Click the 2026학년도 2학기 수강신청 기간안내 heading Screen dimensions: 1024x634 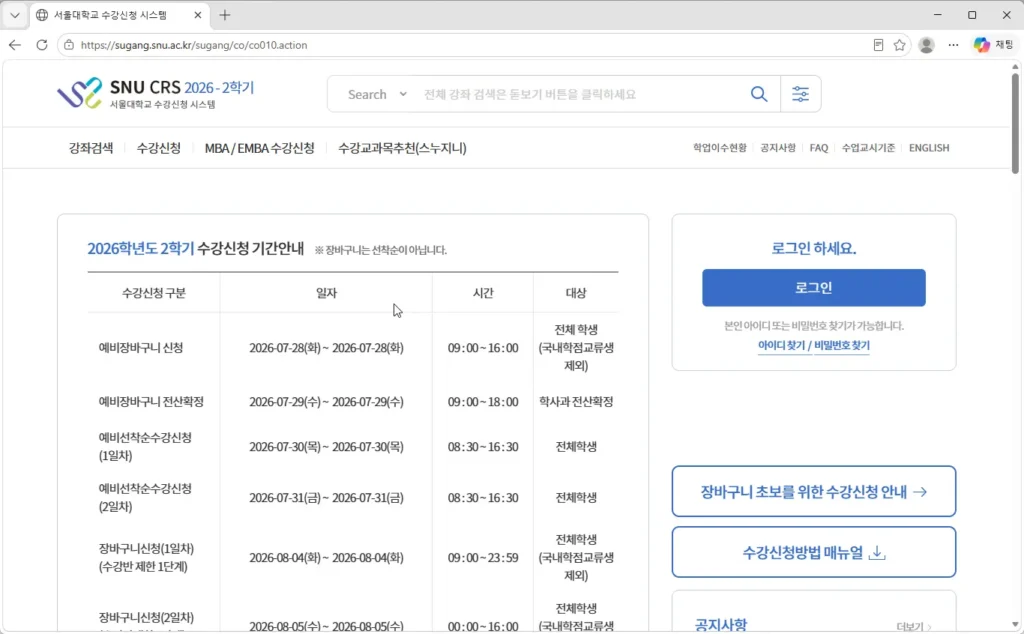tap(196, 249)
